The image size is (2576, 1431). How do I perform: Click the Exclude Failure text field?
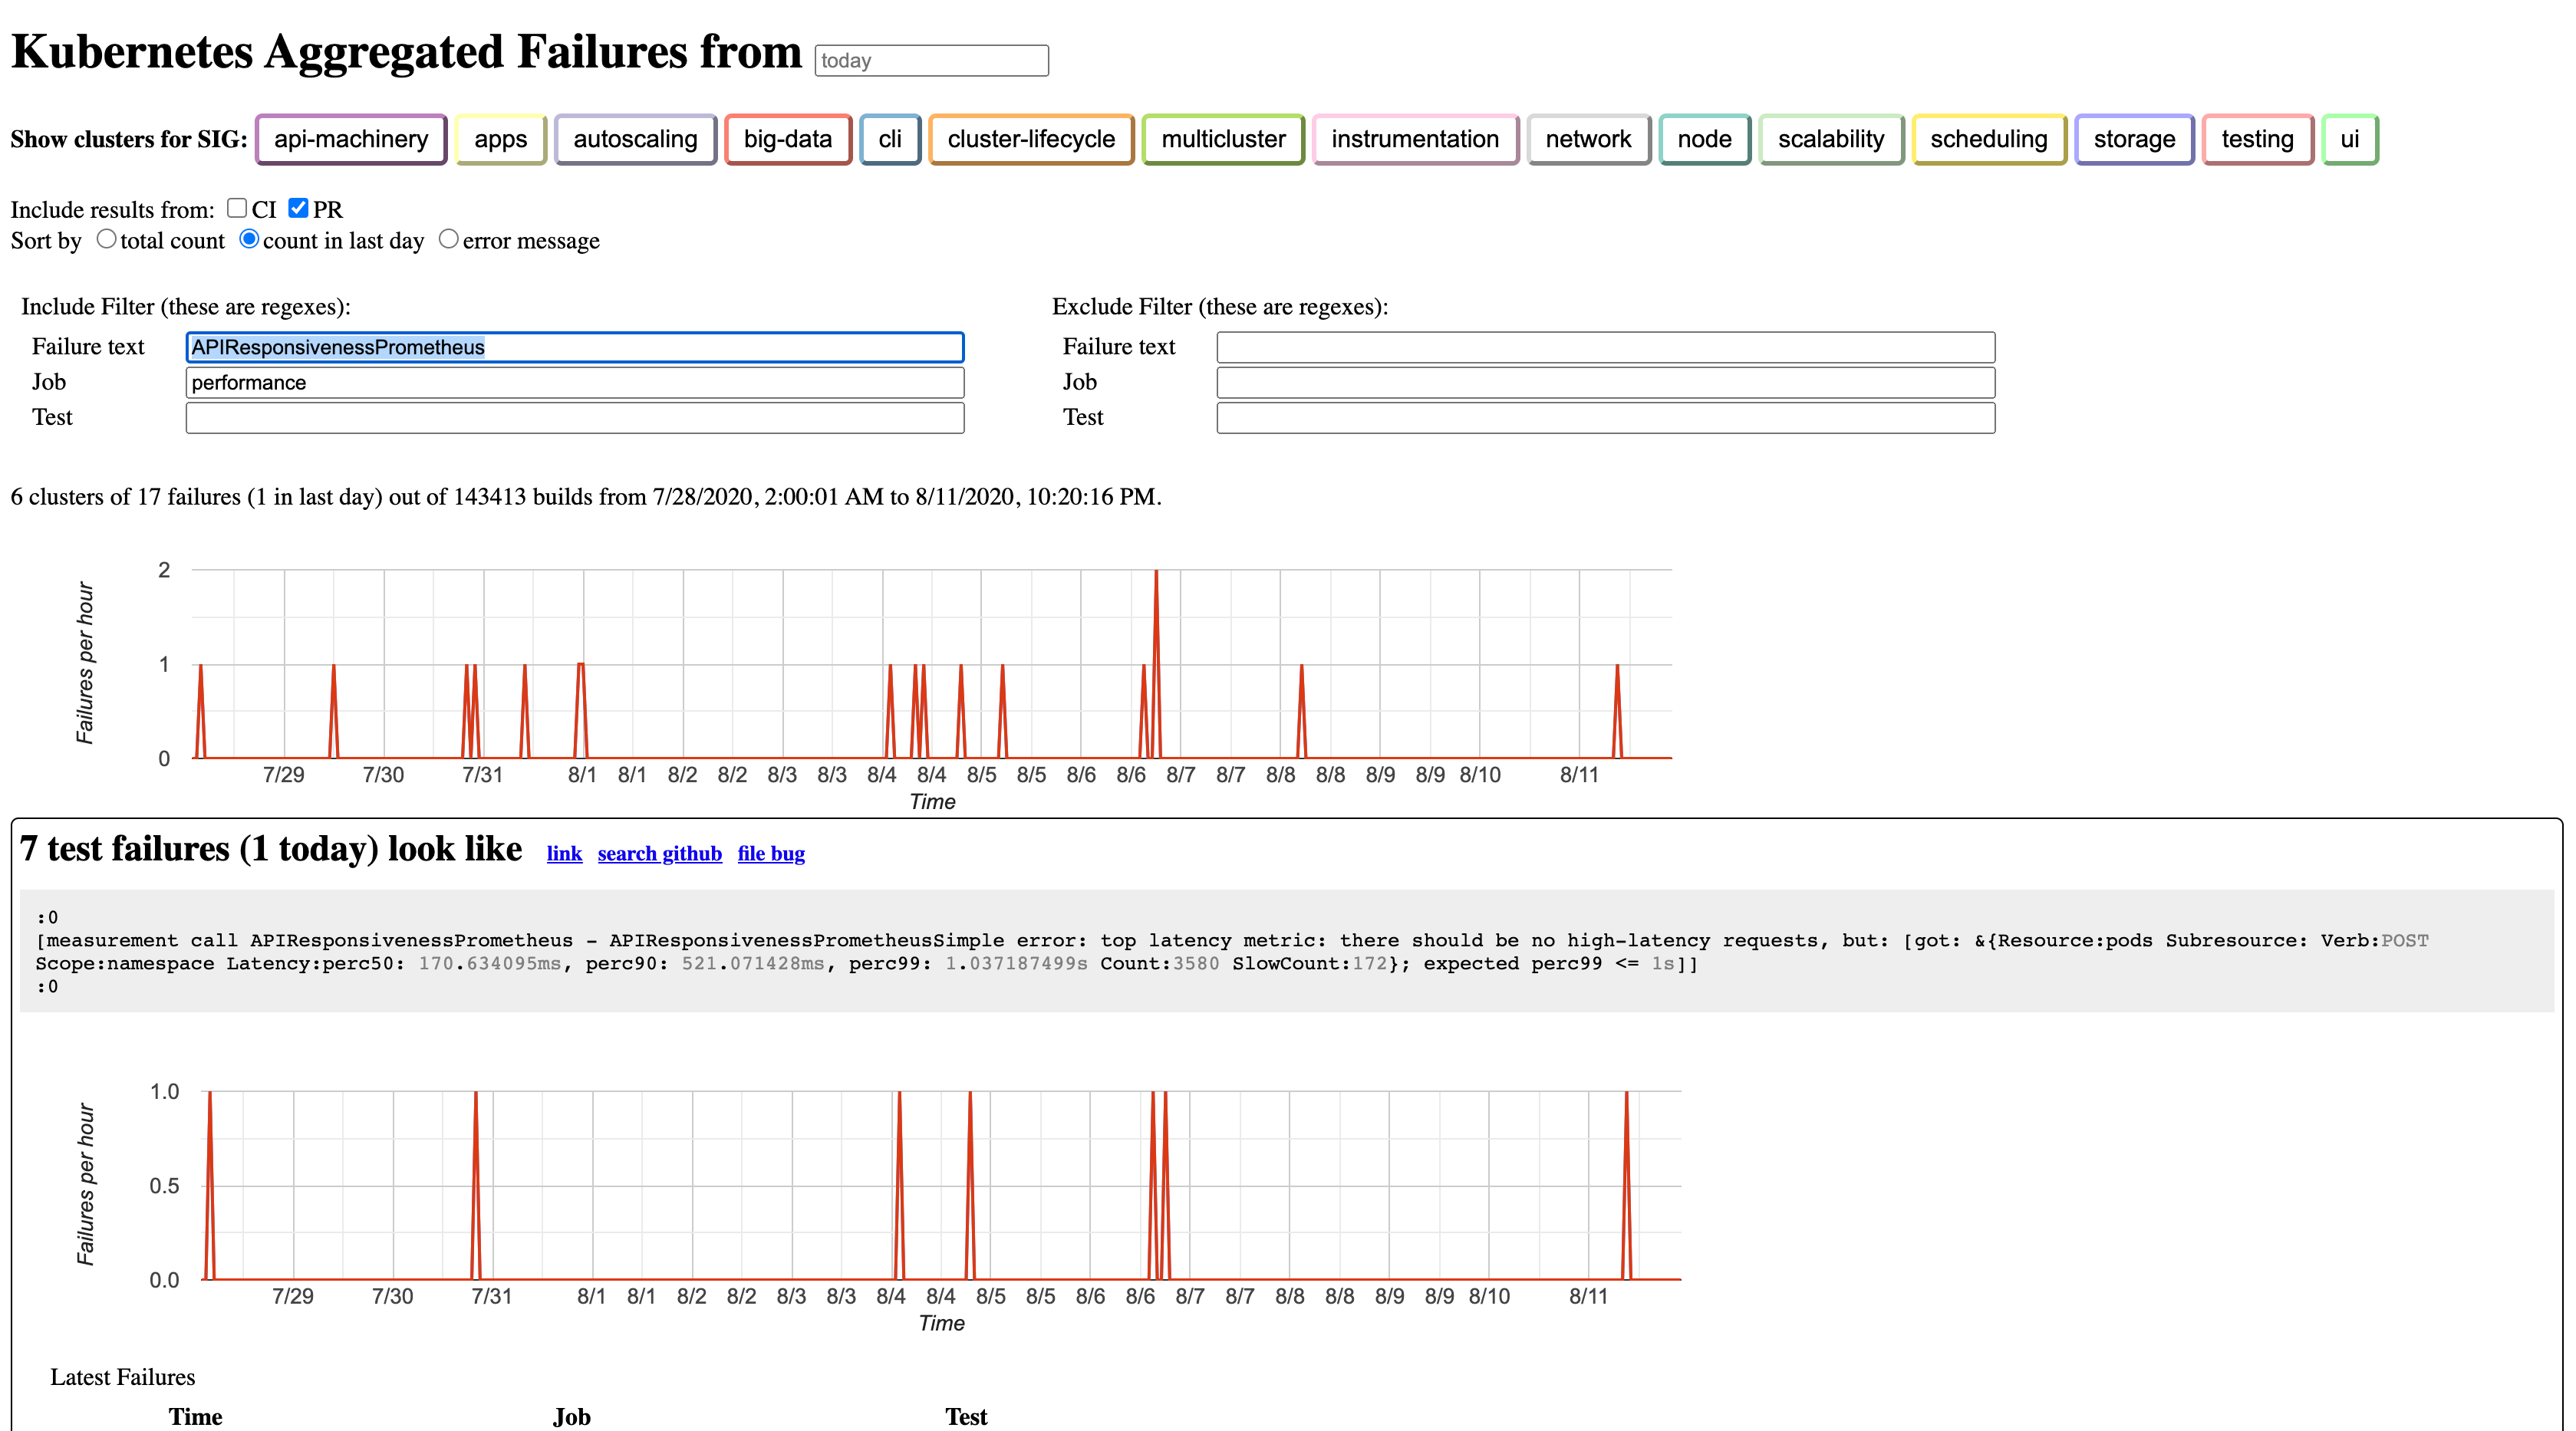tap(1605, 347)
